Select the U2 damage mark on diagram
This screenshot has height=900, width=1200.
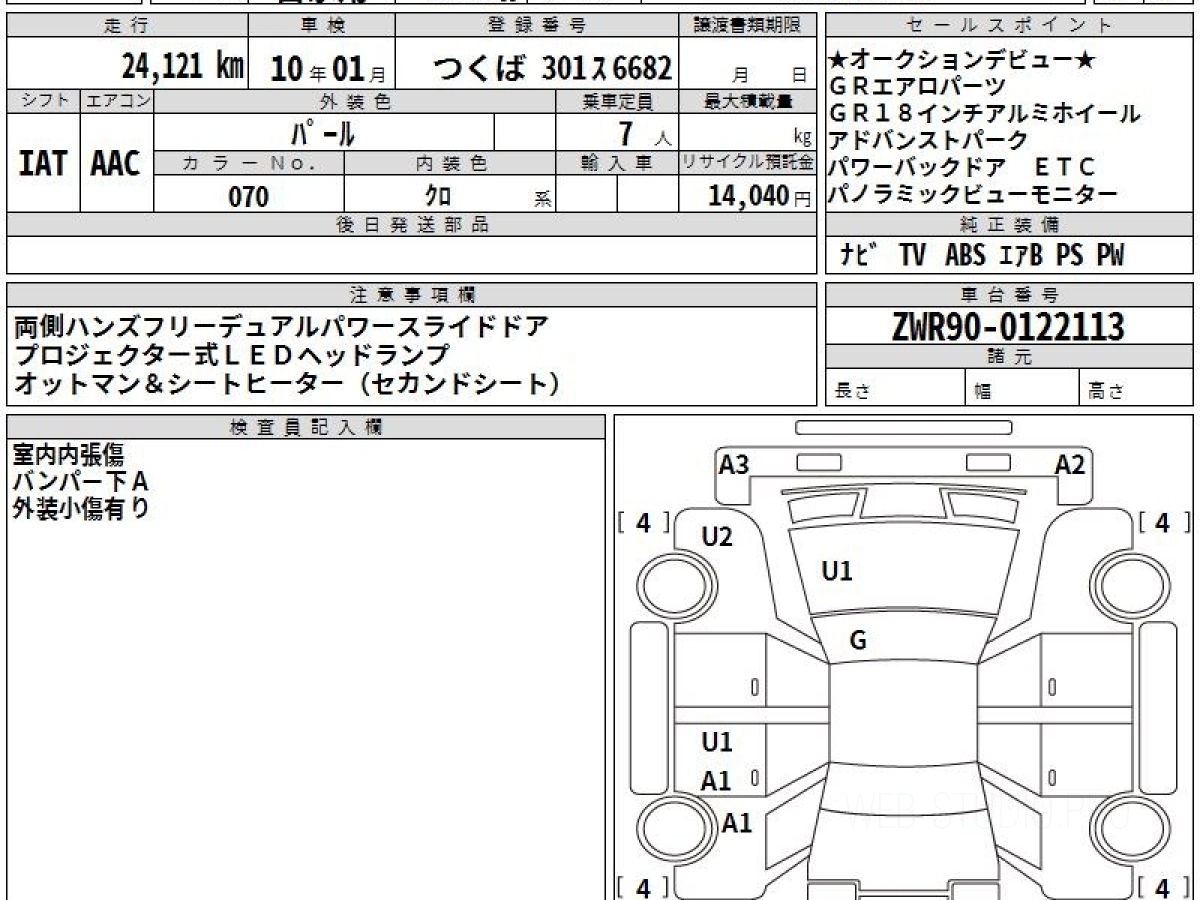click(717, 537)
